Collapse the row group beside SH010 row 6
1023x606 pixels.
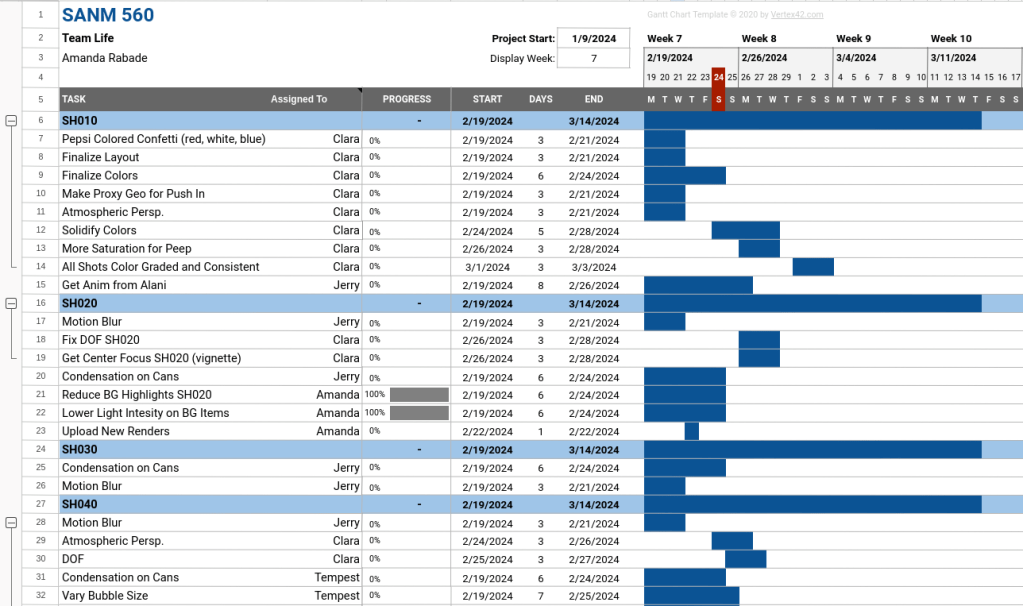pyautogui.click(x=11, y=121)
